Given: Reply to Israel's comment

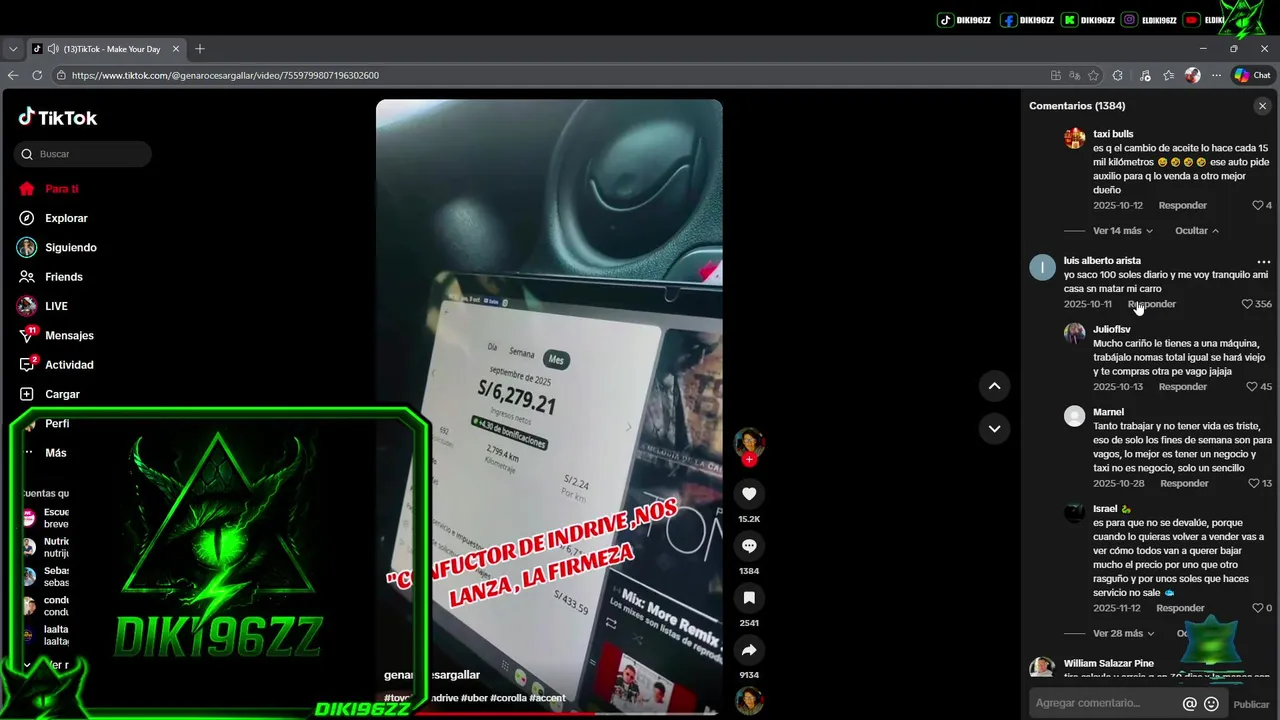Looking at the screenshot, I should pos(1180,608).
